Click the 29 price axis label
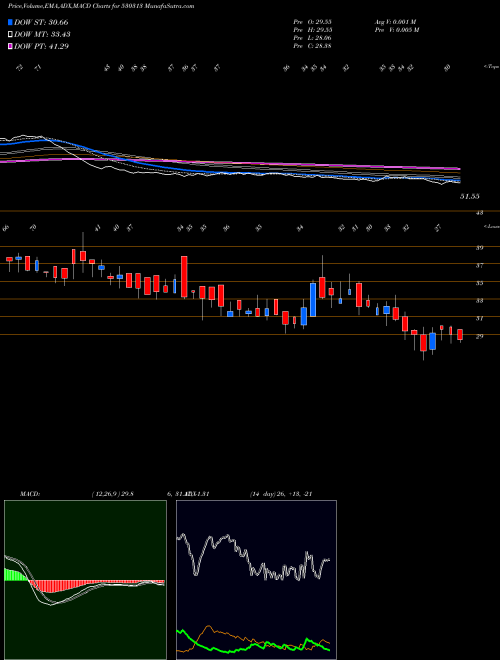 coord(479,336)
